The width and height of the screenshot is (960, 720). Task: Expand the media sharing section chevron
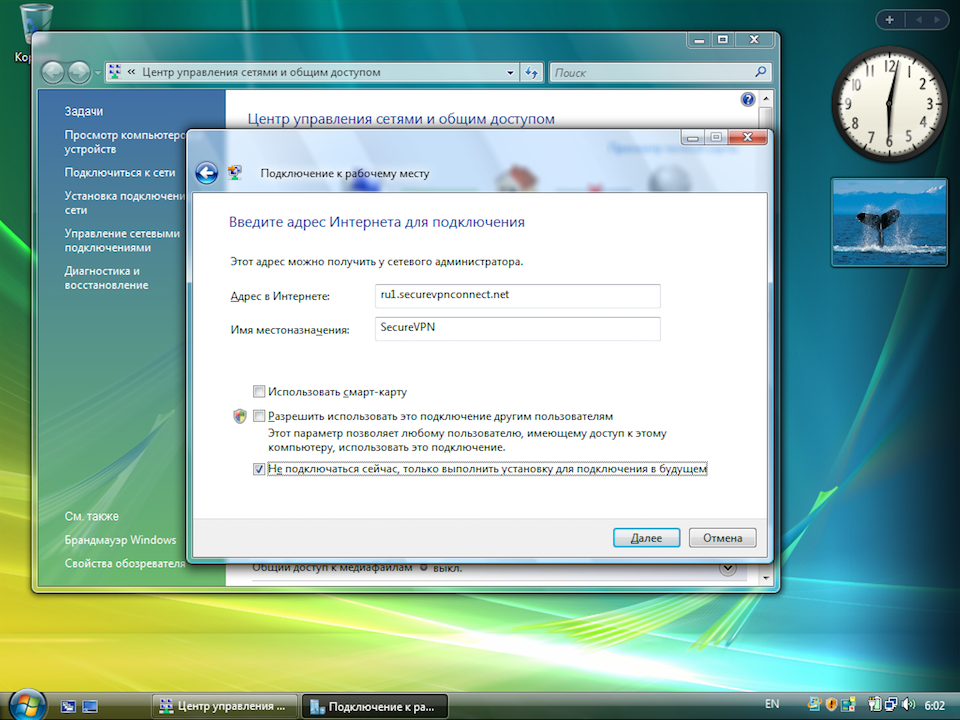tap(727, 568)
